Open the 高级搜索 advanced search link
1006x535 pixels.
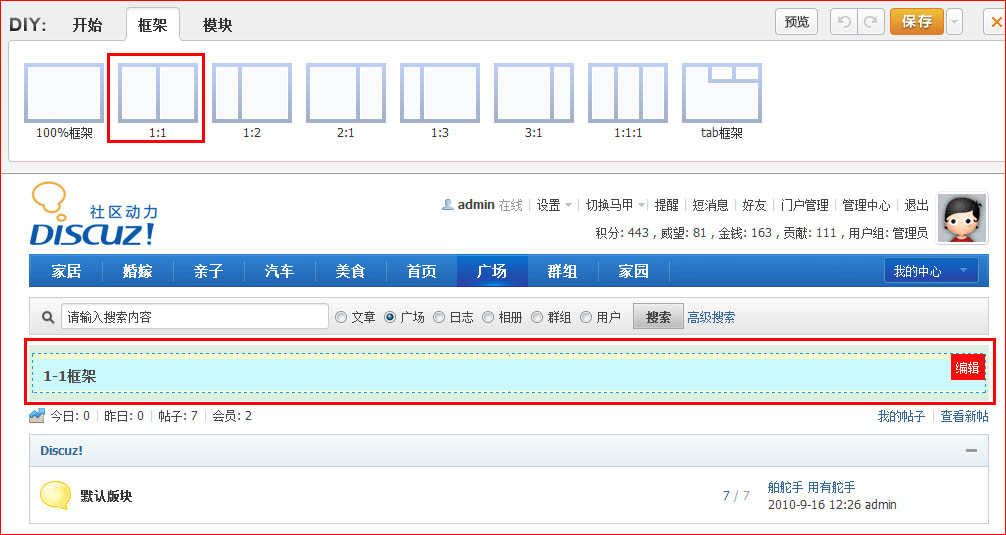[x=711, y=317]
